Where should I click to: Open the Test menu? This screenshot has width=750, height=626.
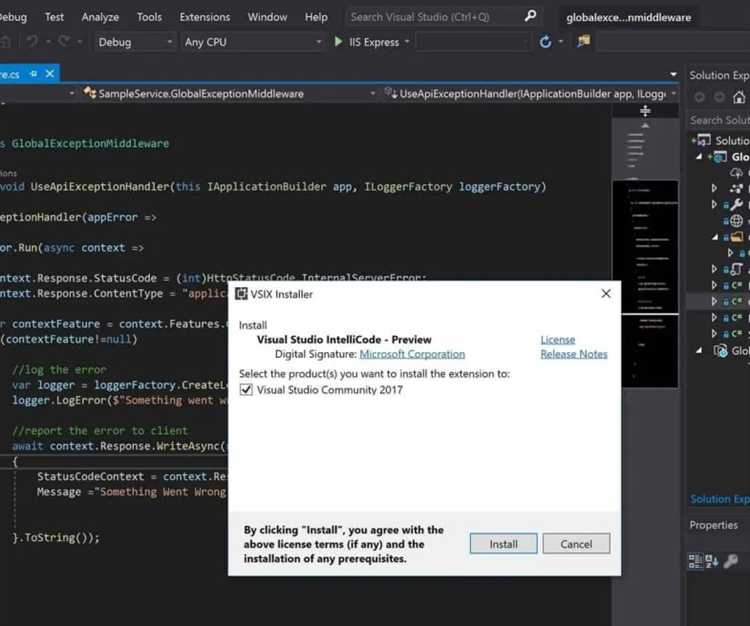(54, 17)
